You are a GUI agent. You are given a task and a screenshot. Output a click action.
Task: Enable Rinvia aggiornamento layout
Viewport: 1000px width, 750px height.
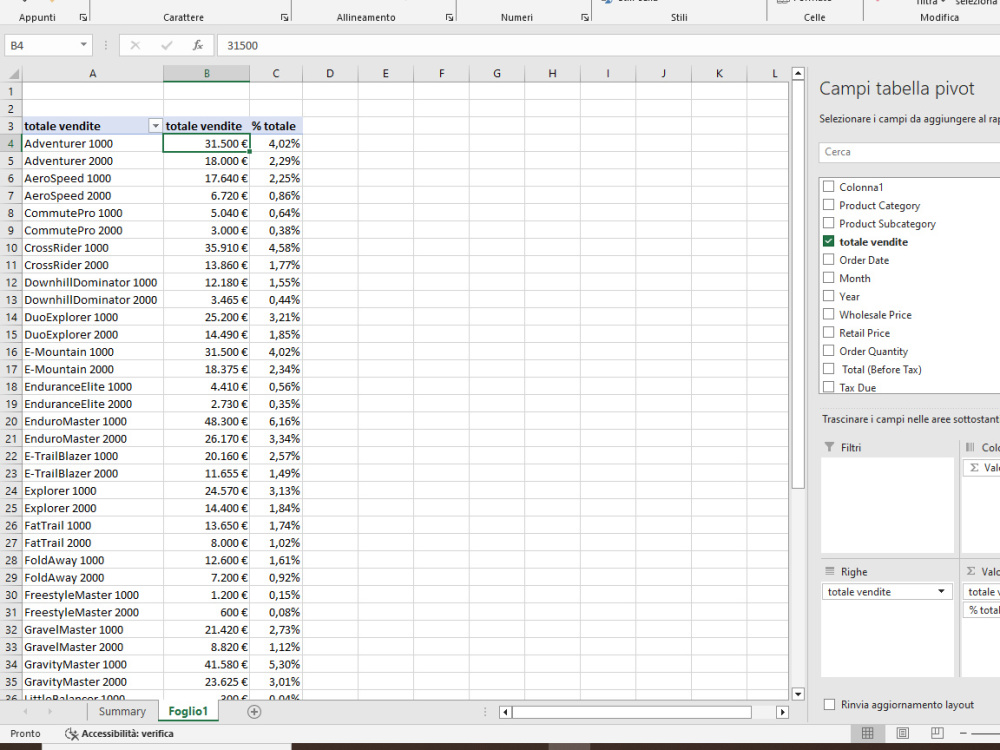pyautogui.click(x=829, y=705)
